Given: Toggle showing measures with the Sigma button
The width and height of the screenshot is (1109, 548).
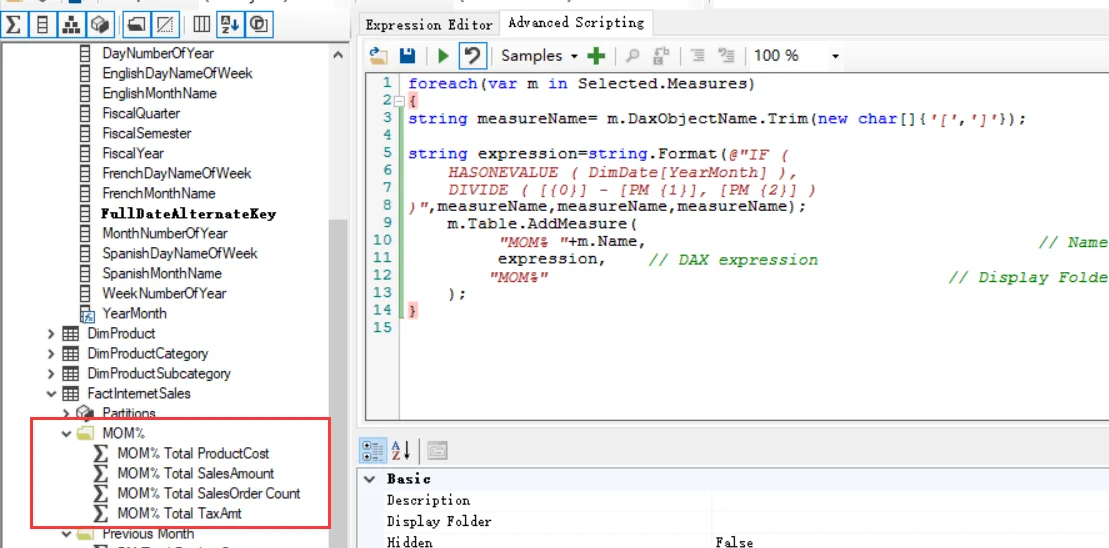Looking at the screenshot, I should 13,25.
